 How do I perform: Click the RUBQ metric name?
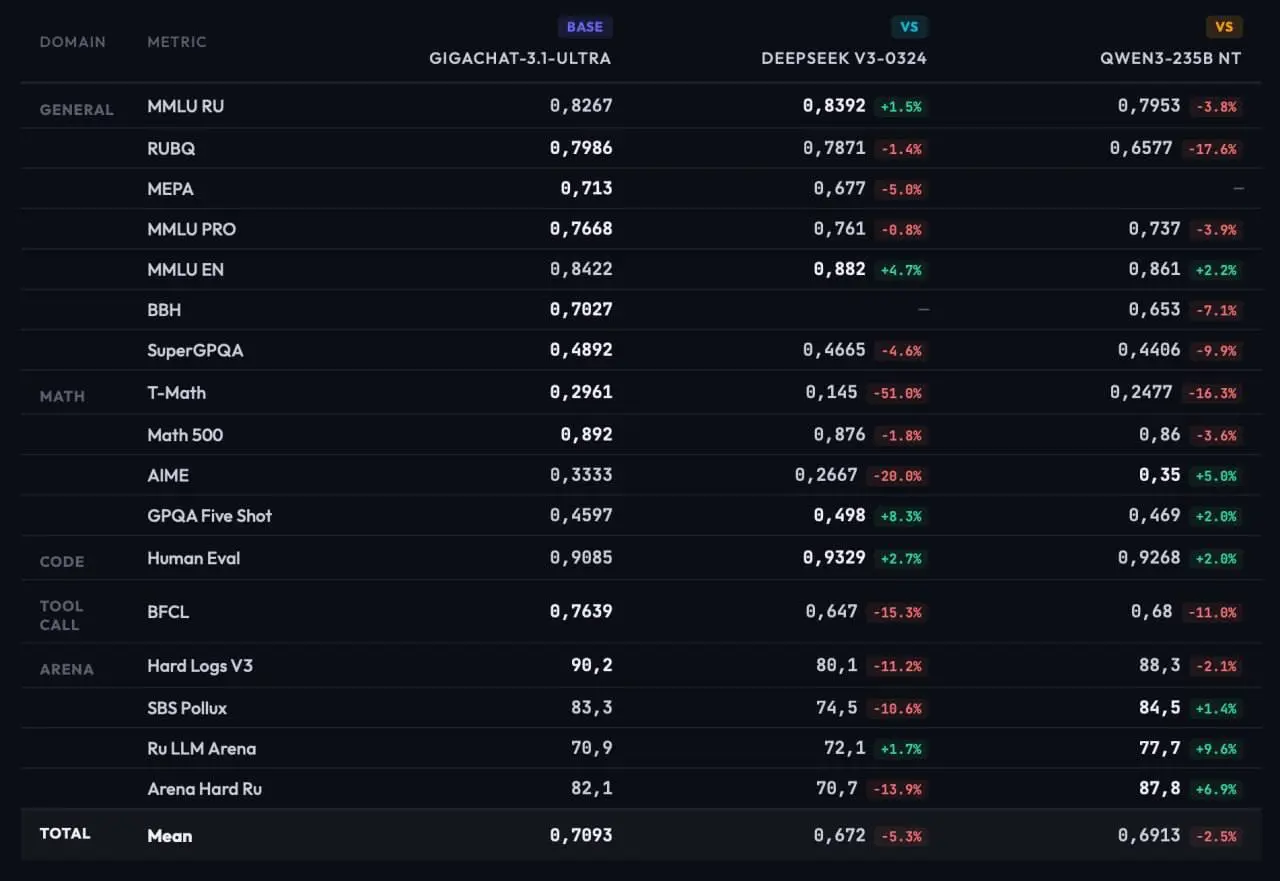pos(171,148)
